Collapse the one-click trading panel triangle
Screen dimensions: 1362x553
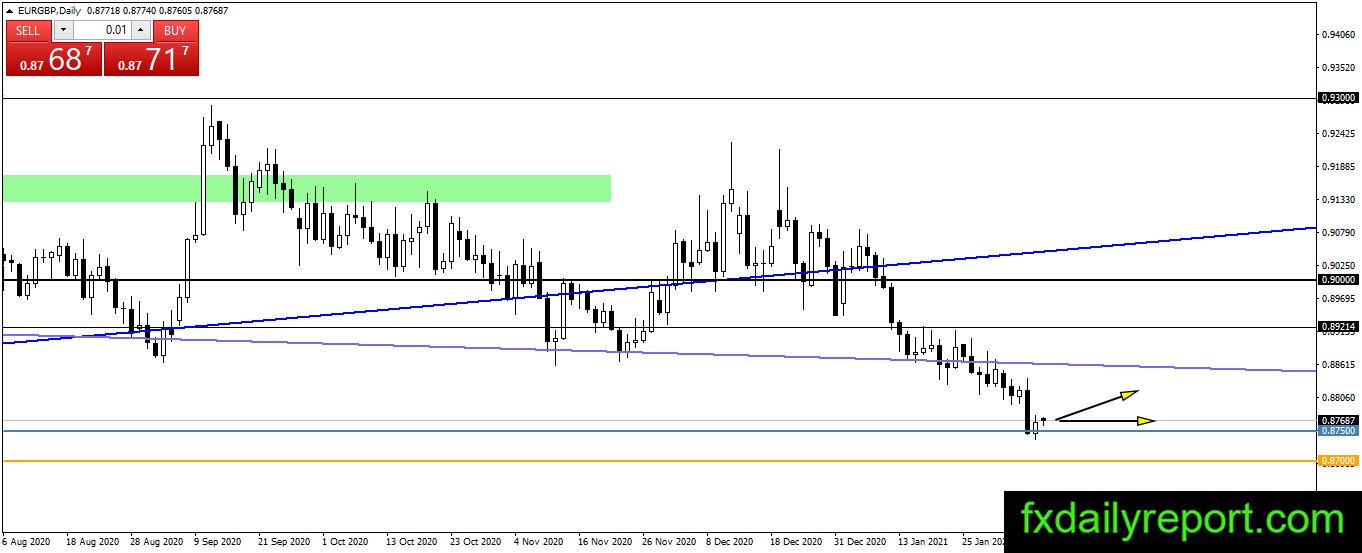pyautogui.click(x=9, y=10)
